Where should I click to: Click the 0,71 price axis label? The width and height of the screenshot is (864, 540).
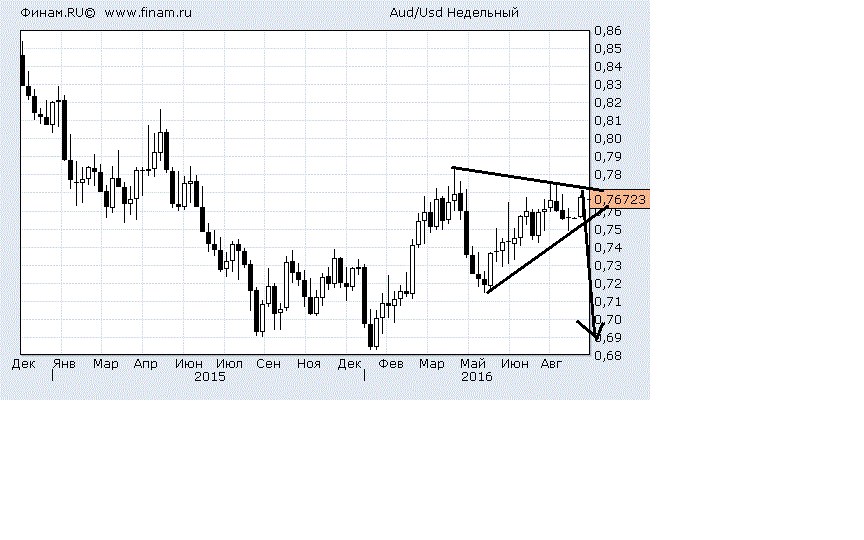[608, 302]
